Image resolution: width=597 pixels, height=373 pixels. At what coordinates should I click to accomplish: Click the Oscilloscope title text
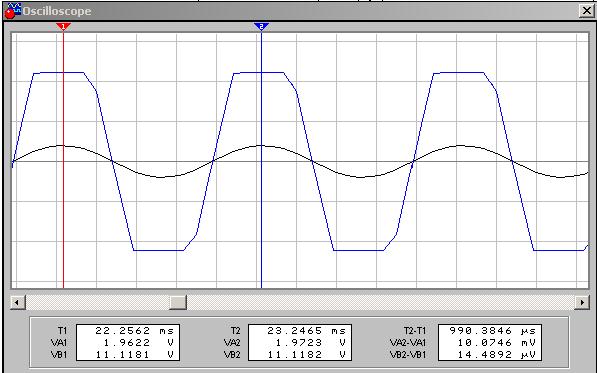57,11
